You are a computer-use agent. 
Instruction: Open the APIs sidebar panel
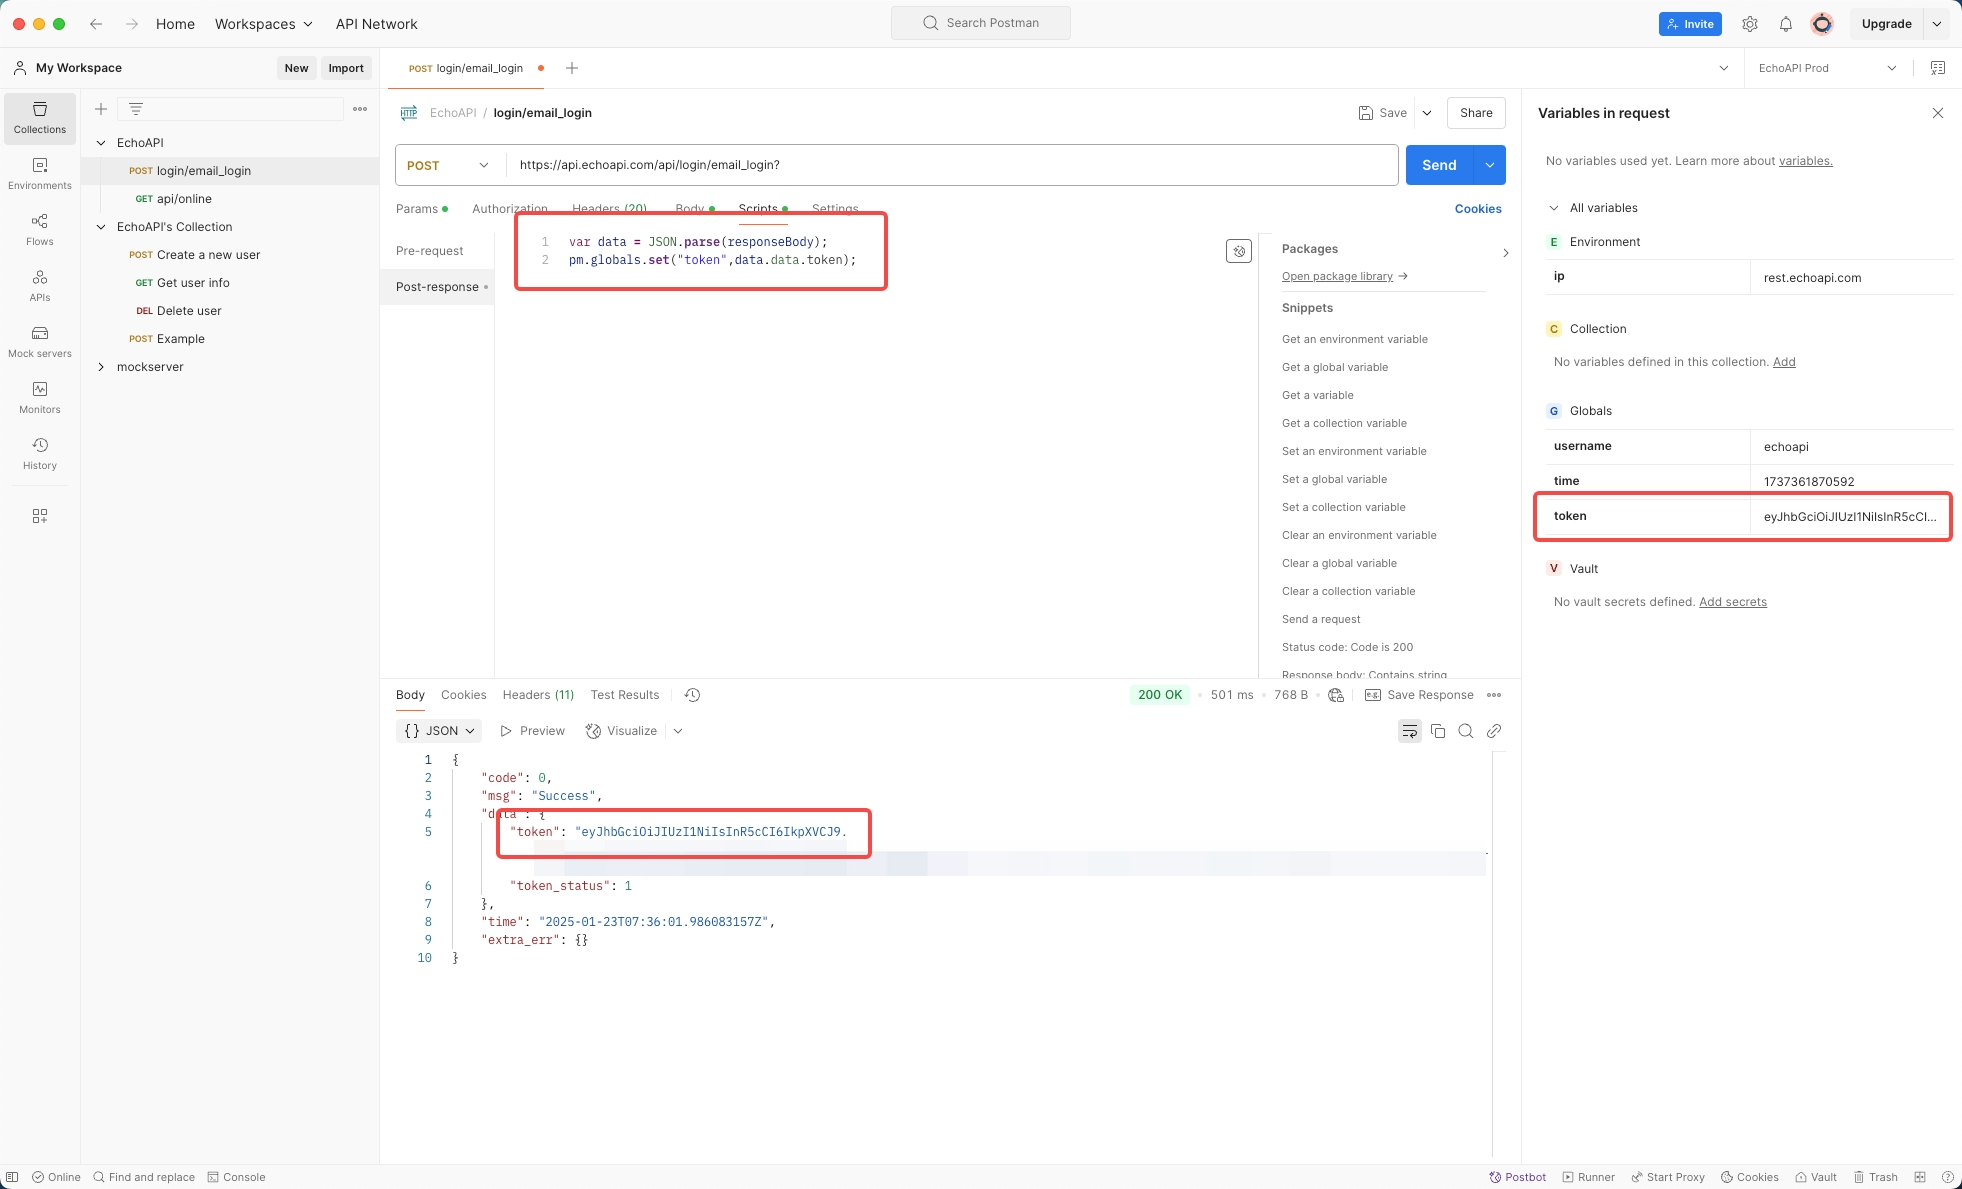(x=40, y=286)
